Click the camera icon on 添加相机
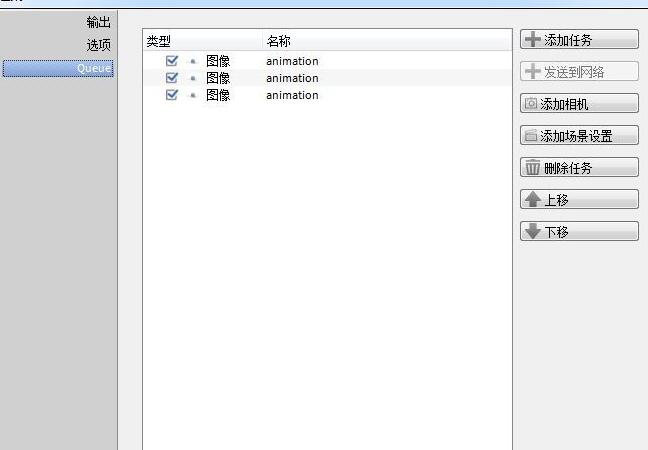648x450 pixels. click(x=530, y=104)
